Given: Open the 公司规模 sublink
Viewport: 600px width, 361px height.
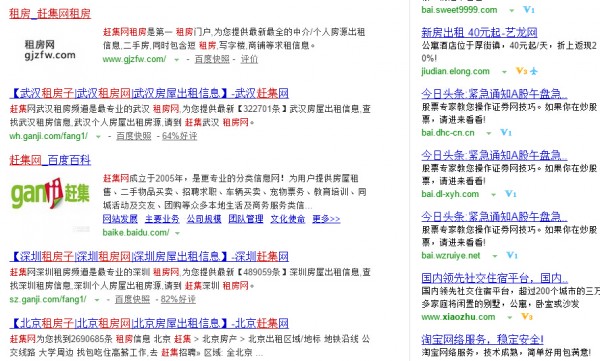Looking at the screenshot, I should tap(204, 219).
